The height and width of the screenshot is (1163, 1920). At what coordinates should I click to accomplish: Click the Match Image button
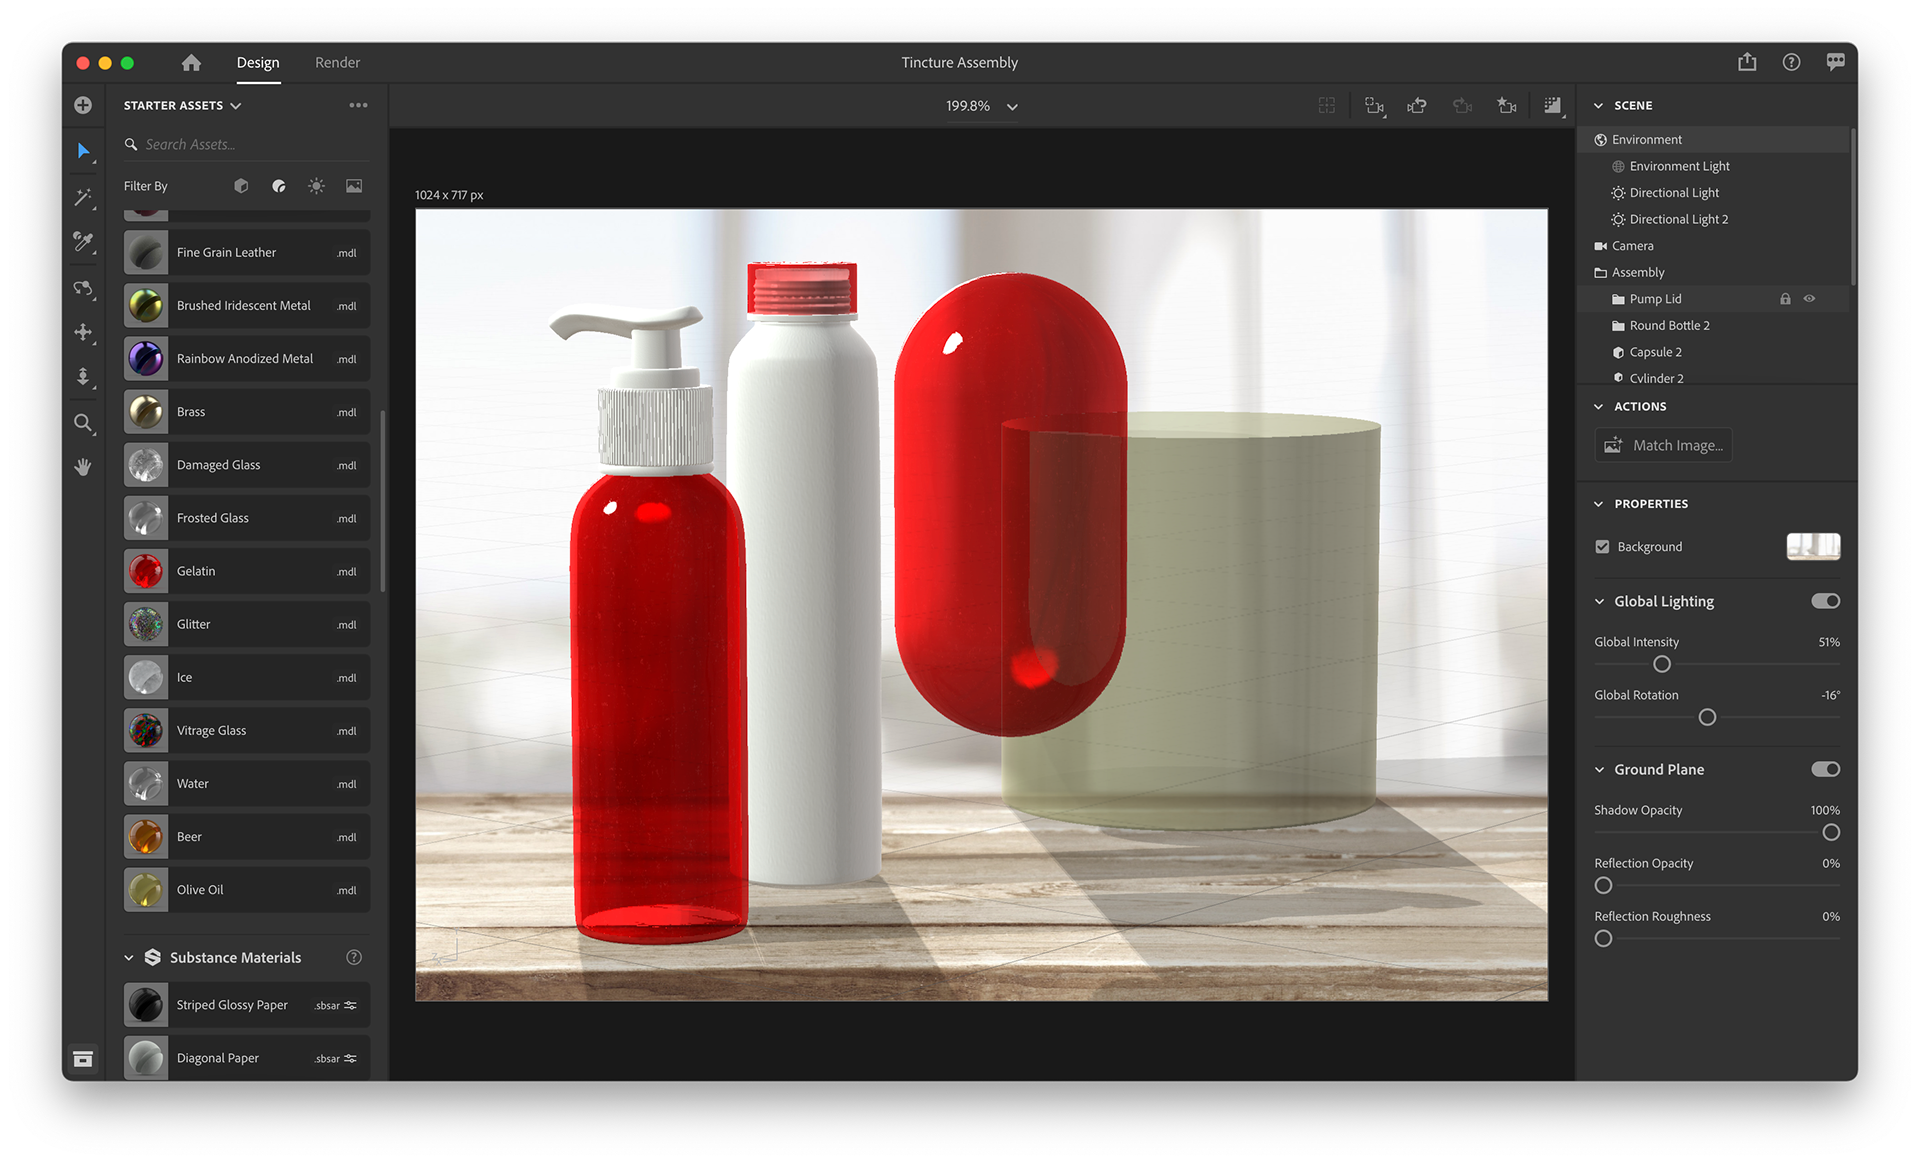point(1664,445)
